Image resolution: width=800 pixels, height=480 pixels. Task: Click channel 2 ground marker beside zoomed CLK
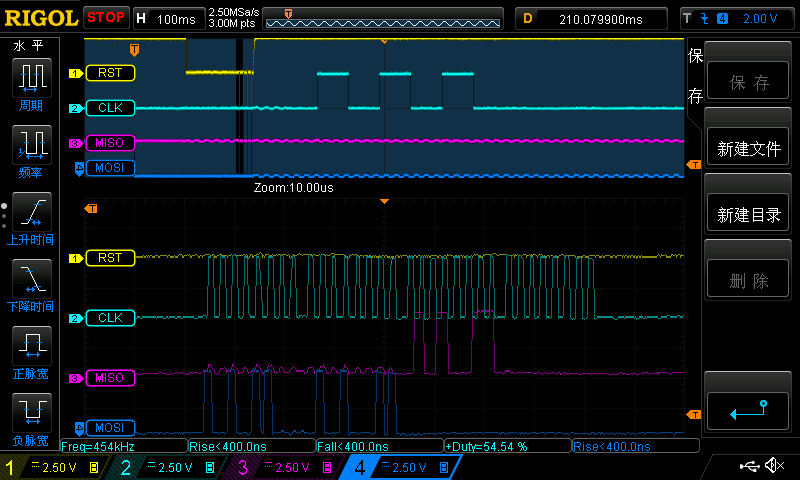pyautogui.click(x=76, y=318)
